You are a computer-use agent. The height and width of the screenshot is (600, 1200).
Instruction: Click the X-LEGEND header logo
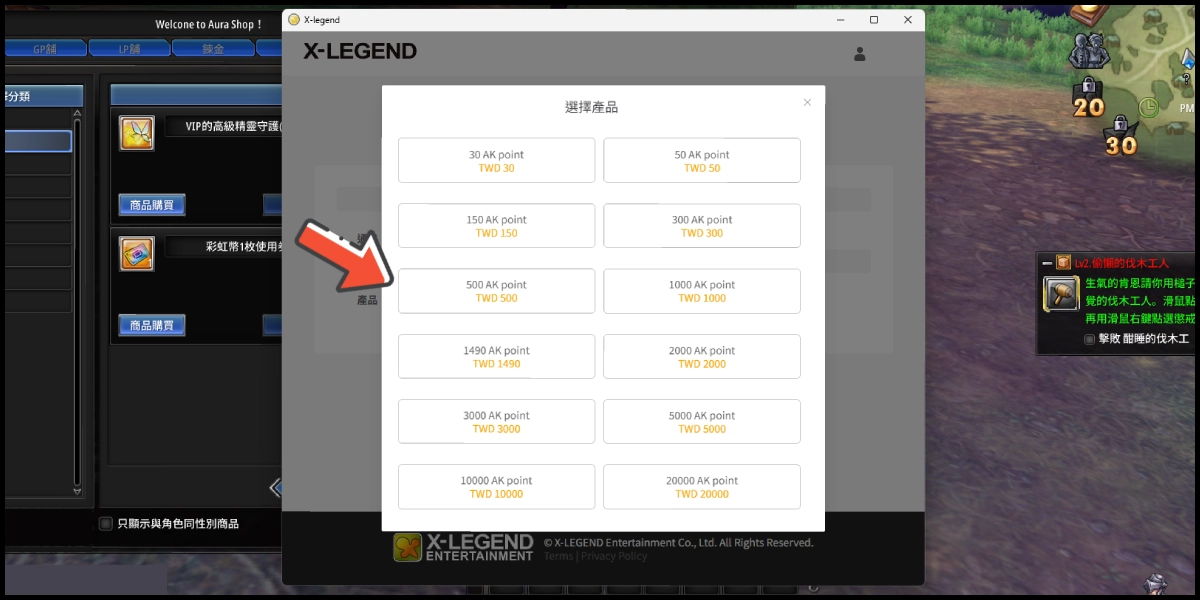pyautogui.click(x=360, y=52)
